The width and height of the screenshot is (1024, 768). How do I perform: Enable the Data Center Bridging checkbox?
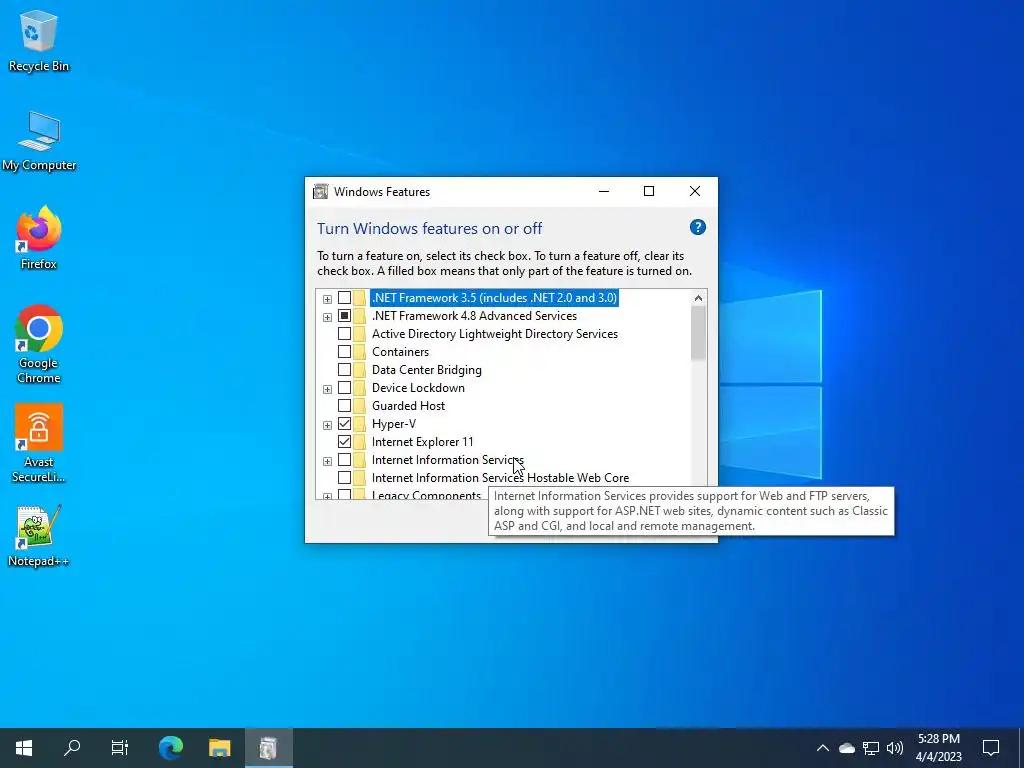344,370
